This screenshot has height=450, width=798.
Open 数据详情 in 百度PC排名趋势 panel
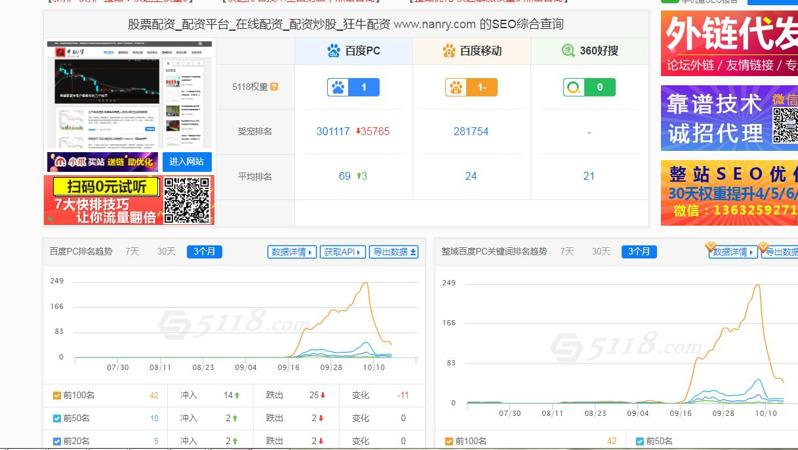[x=292, y=252]
